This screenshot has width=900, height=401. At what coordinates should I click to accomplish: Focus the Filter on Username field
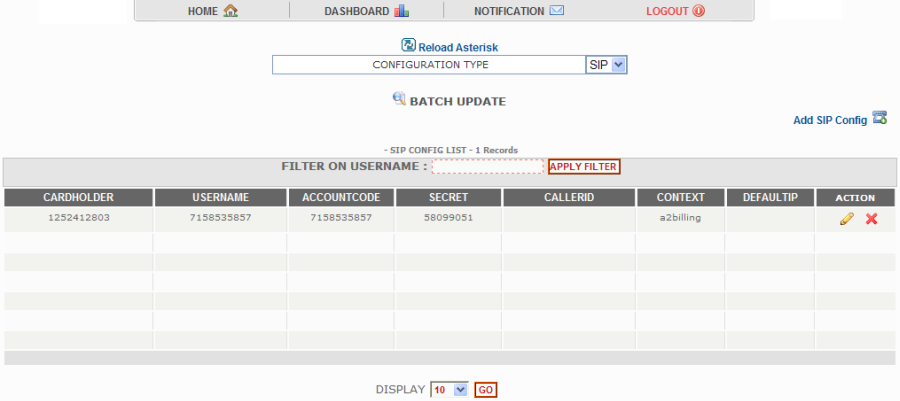point(487,166)
